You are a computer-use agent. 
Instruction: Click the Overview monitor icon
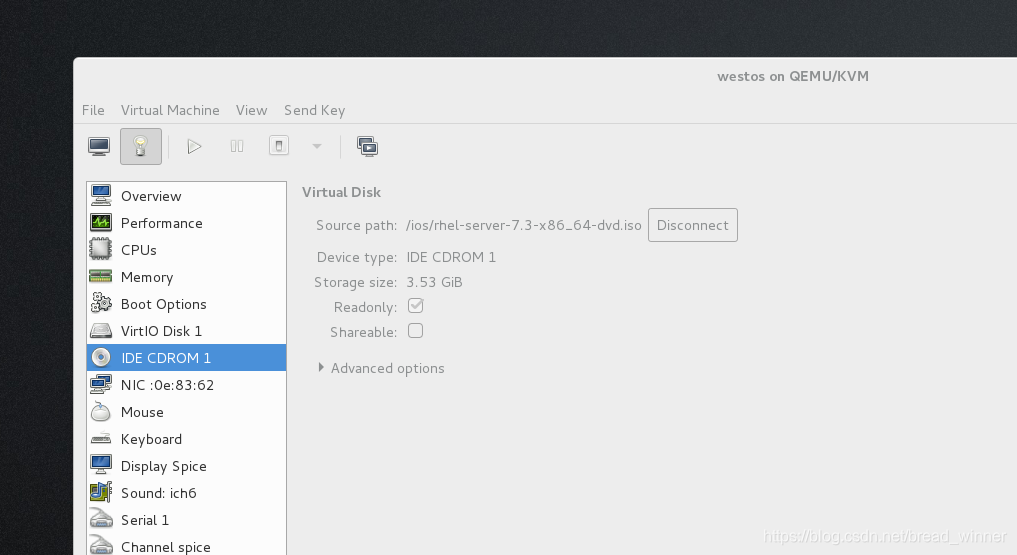pos(101,195)
